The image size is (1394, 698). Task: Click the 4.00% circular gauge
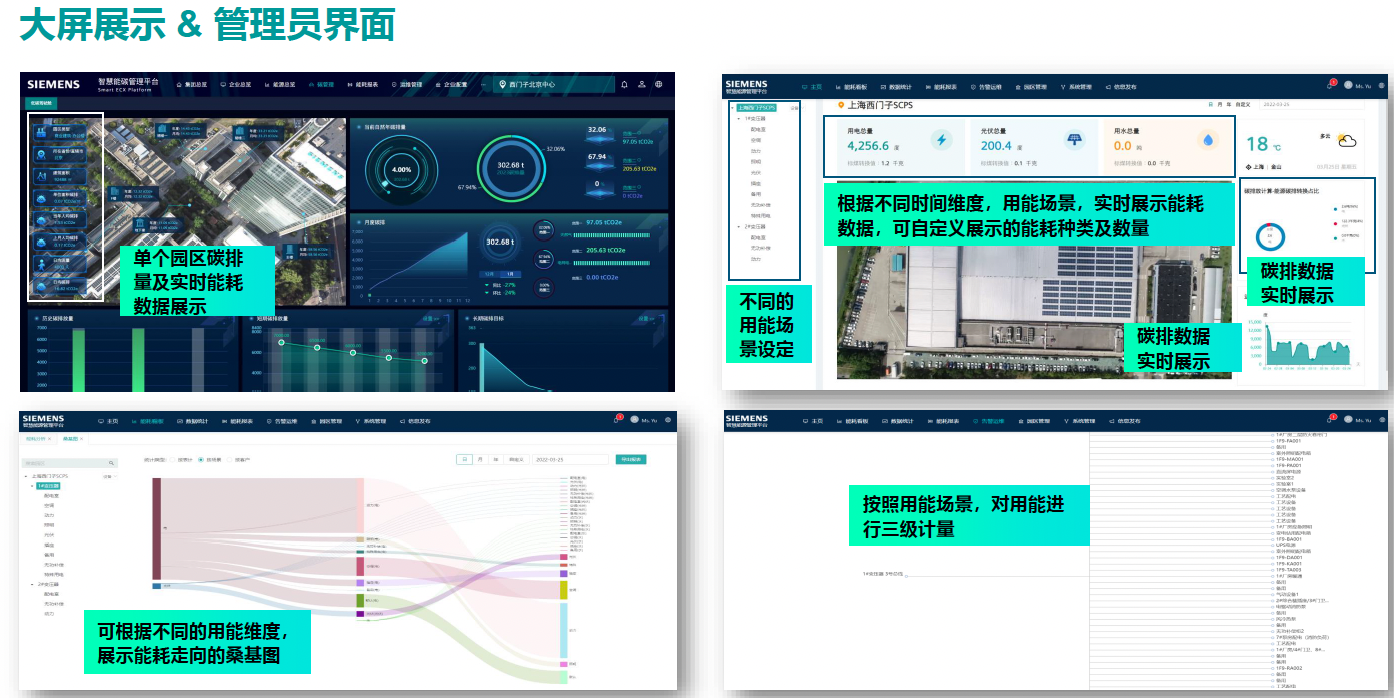[401, 169]
